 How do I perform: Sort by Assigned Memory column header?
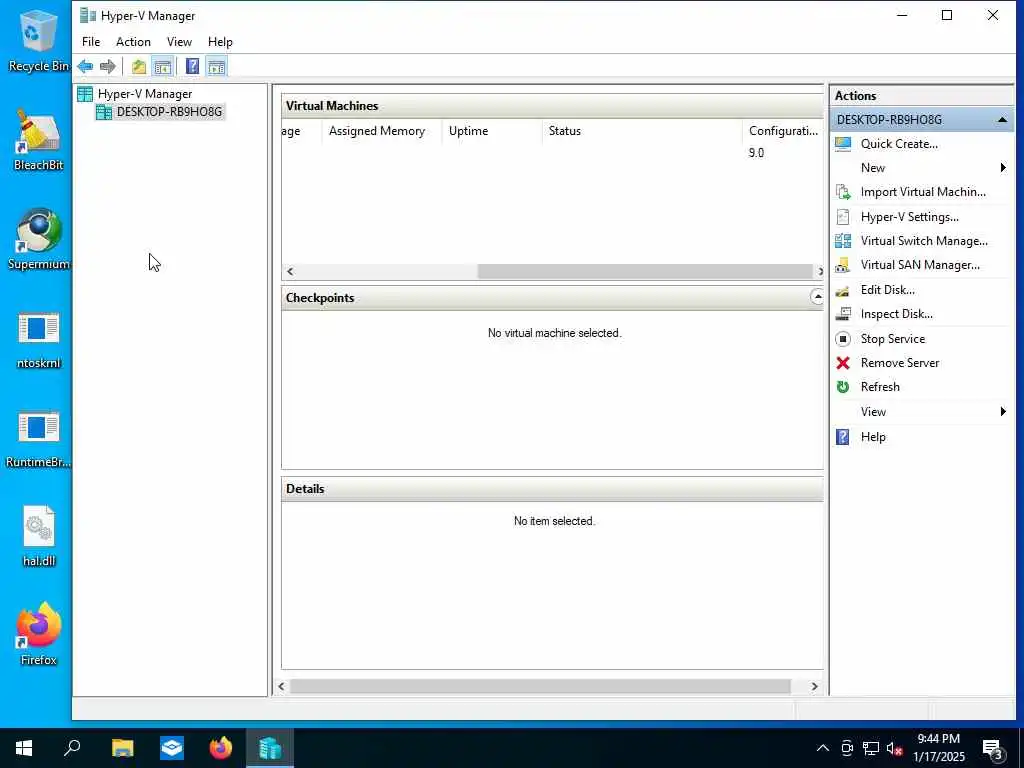(382, 131)
